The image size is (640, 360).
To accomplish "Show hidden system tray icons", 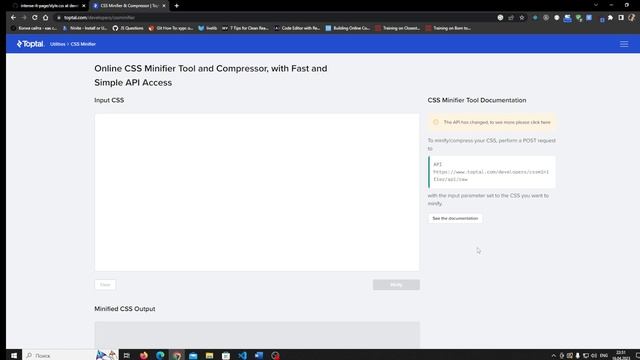I will pyautogui.click(x=553, y=356).
